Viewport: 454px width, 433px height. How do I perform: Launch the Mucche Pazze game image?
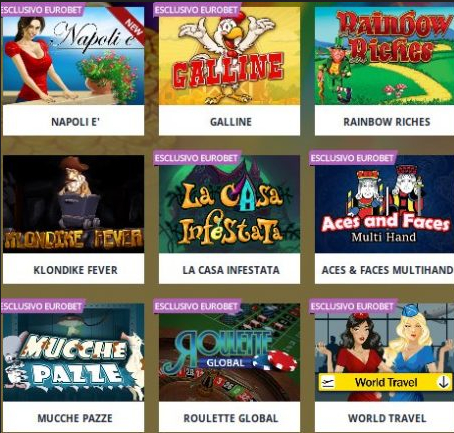[x=73, y=352]
